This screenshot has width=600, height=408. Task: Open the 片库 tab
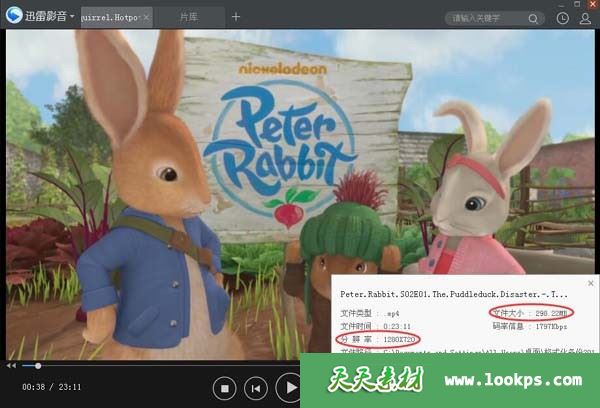point(188,17)
